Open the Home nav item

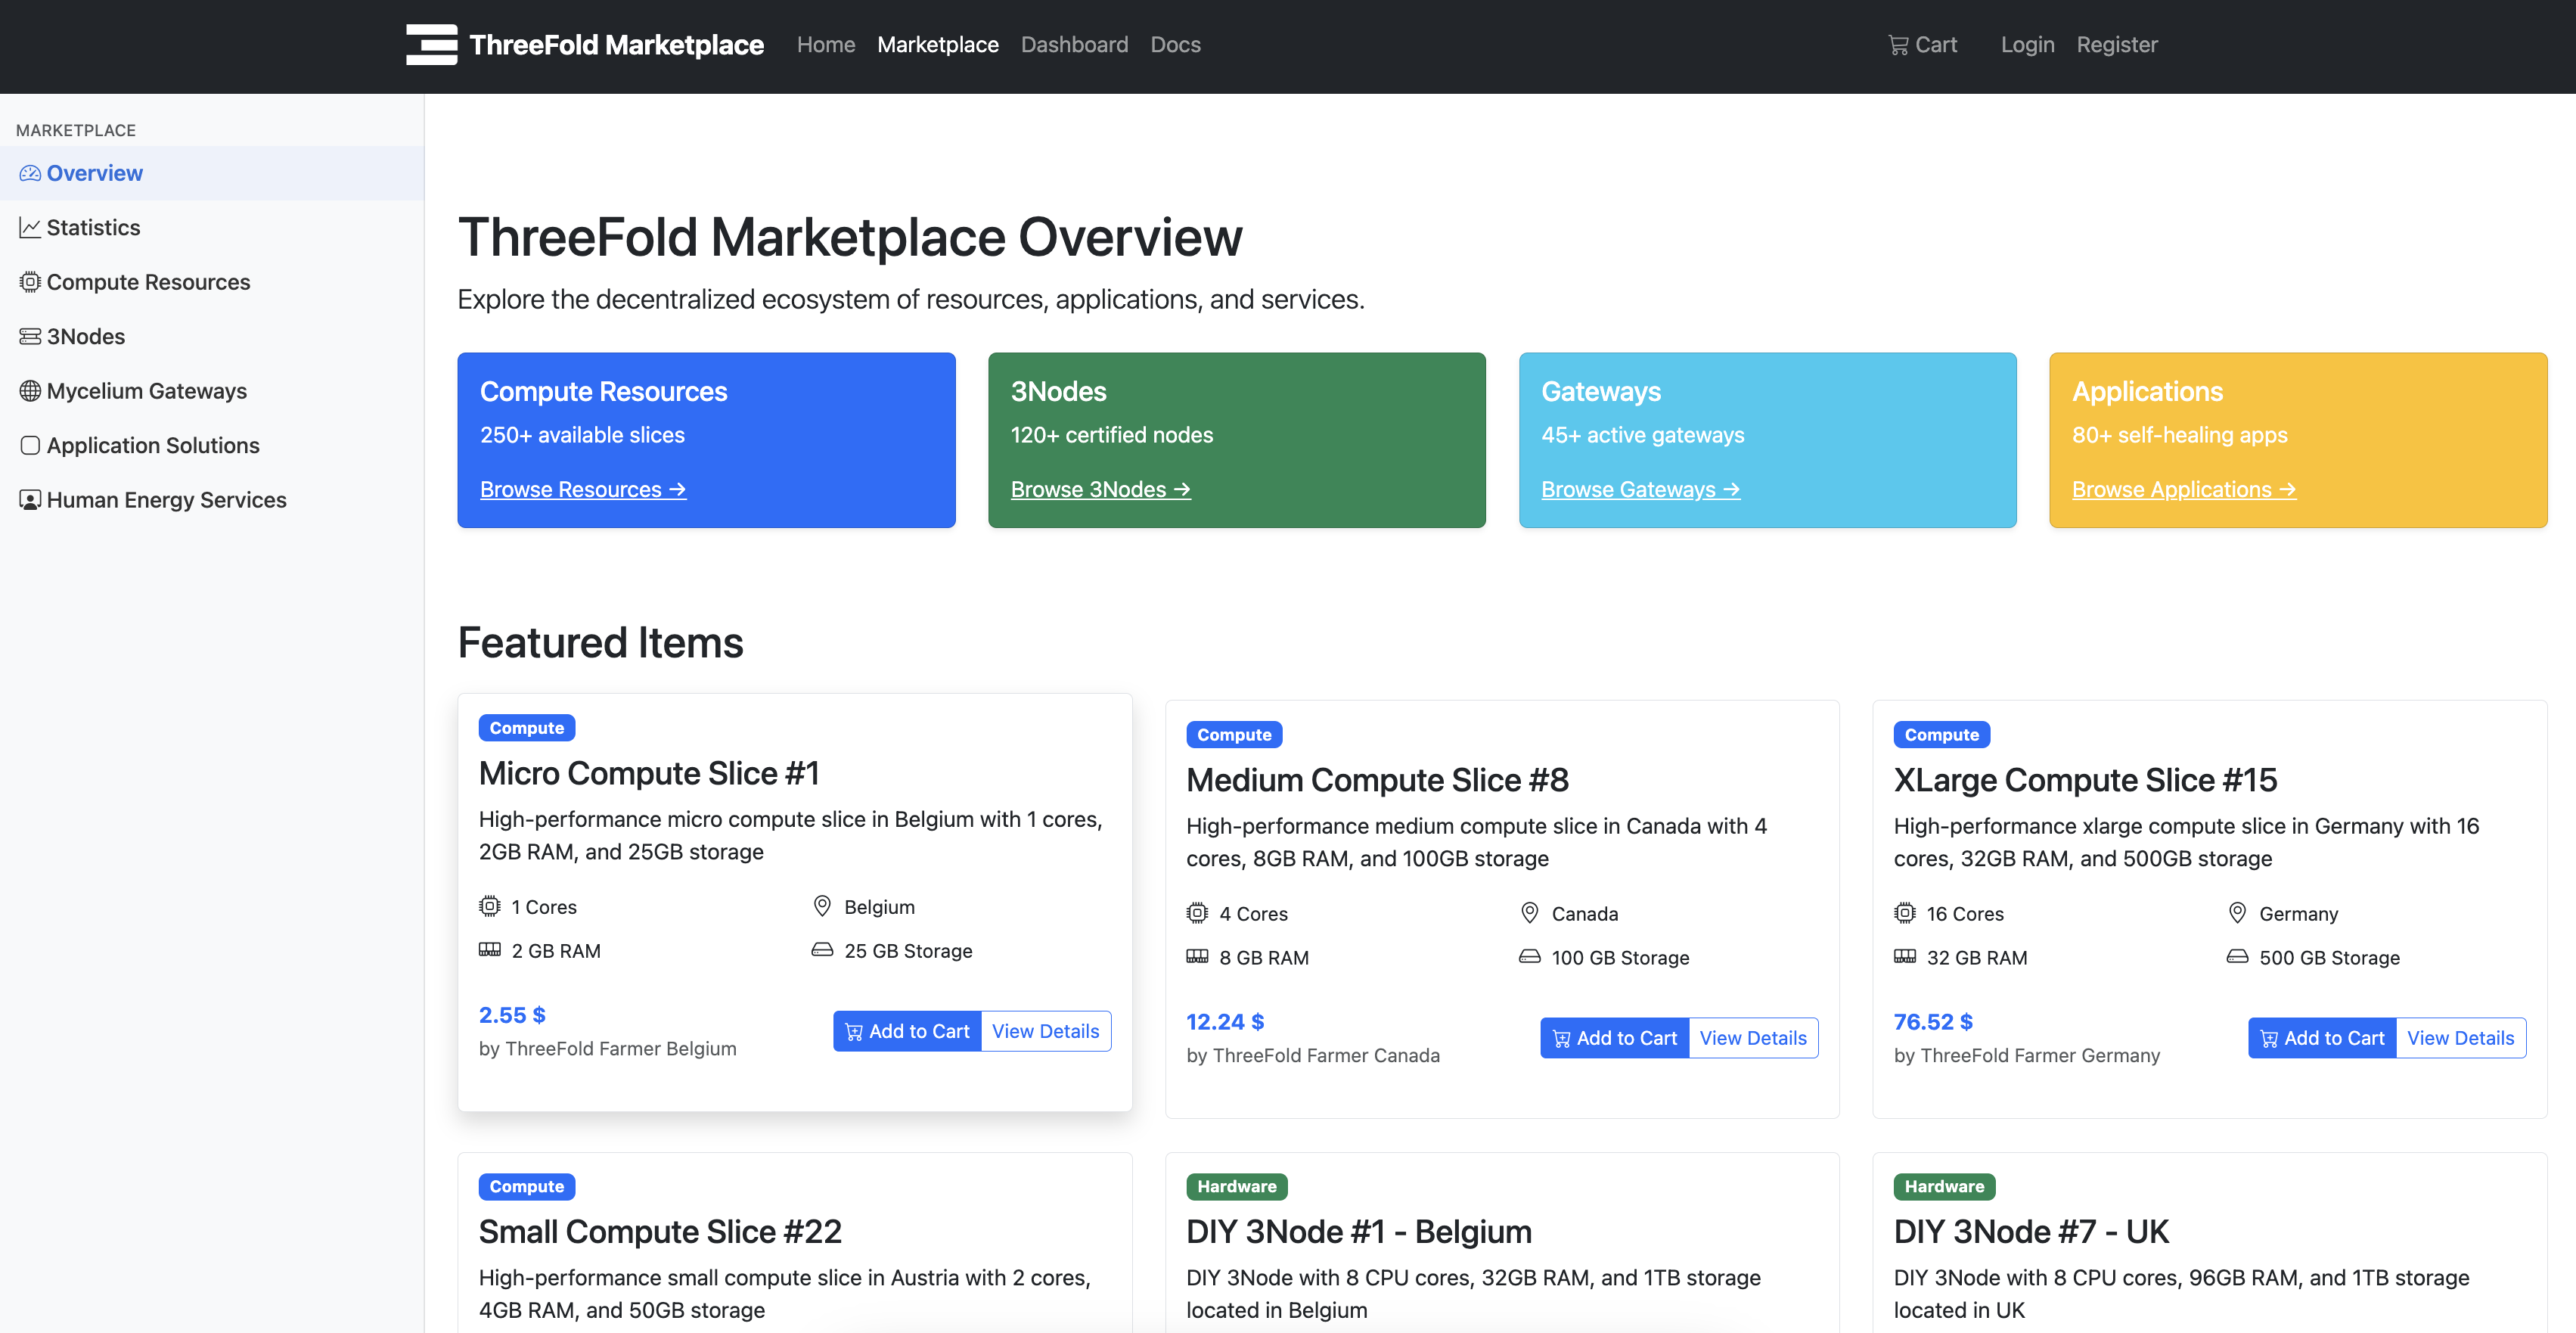click(x=825, y=45)
